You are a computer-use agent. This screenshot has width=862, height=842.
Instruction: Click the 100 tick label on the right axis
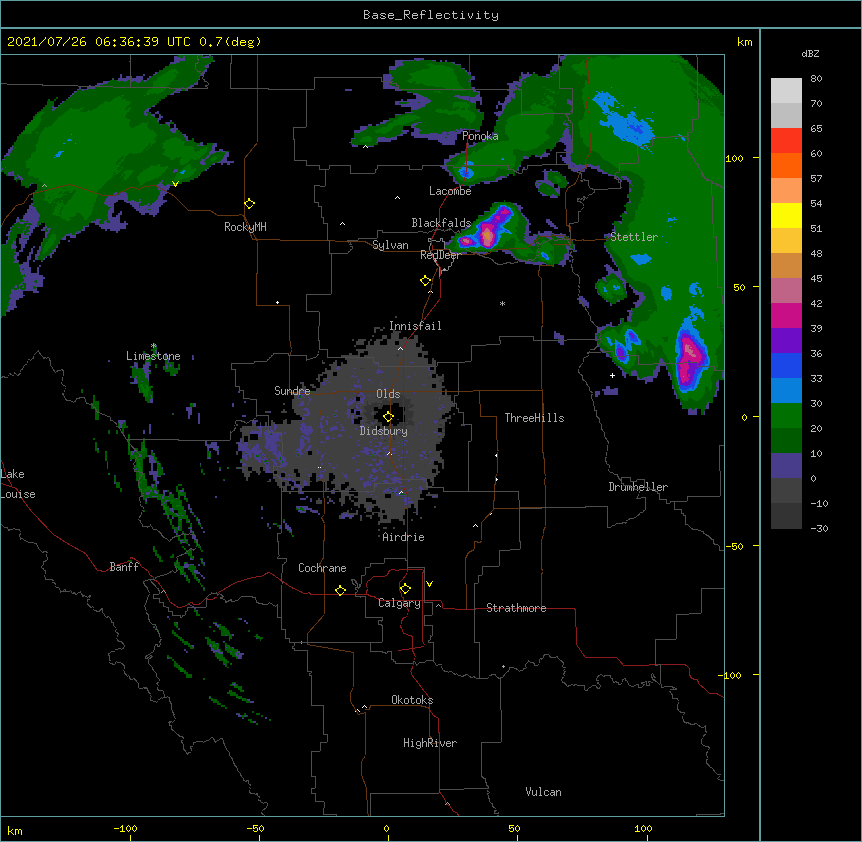[734, 158]
